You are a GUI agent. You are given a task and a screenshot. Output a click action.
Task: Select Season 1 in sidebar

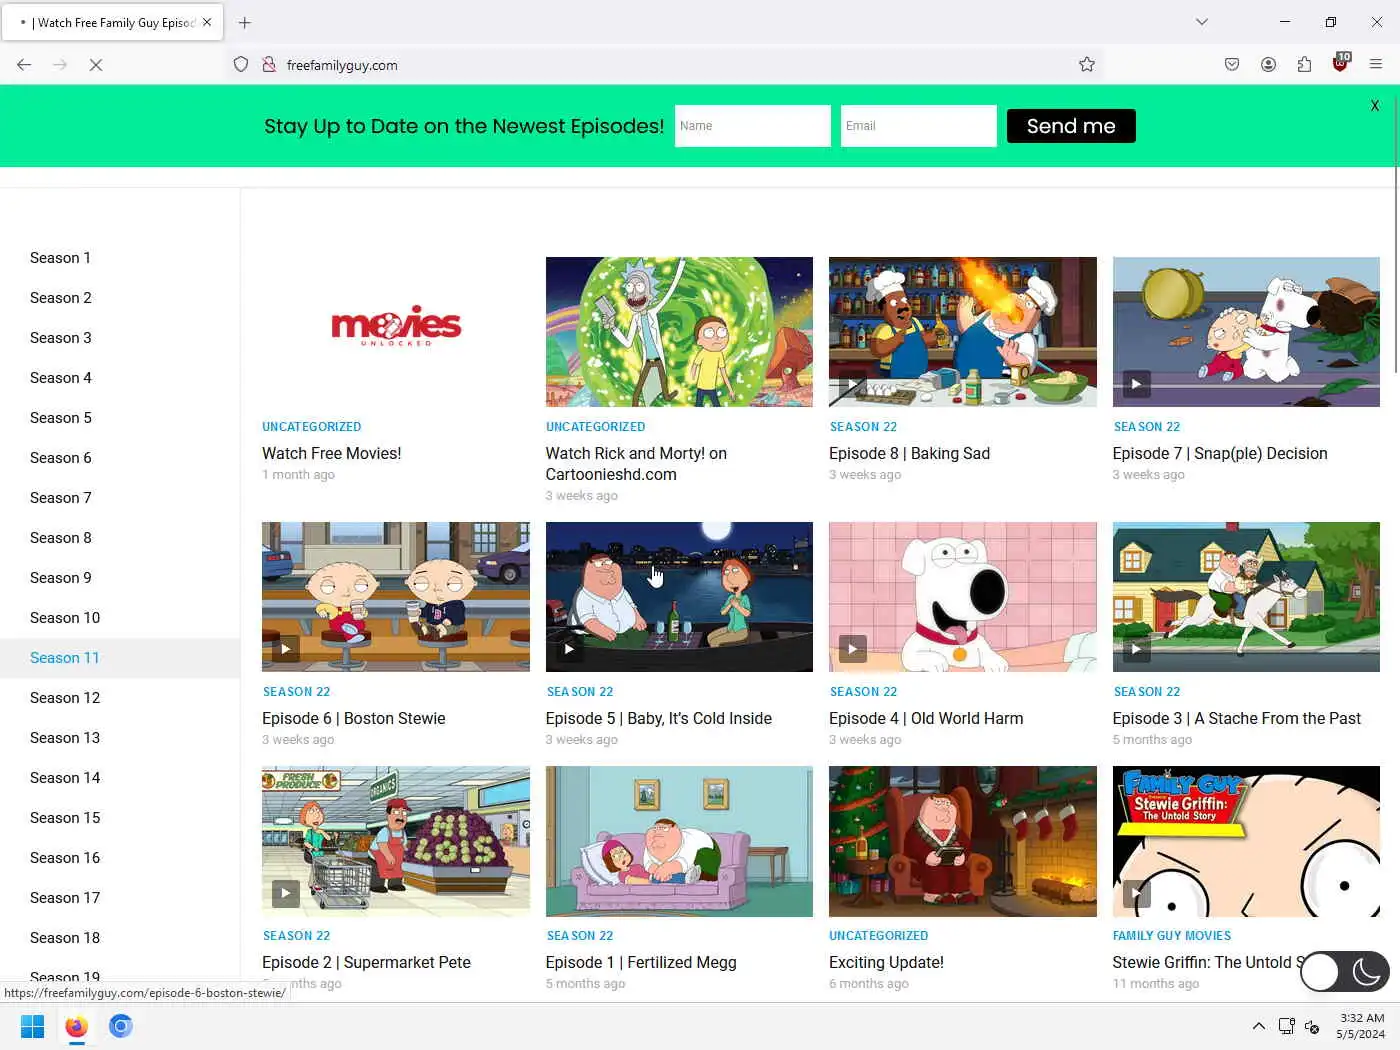(x=60, y=258)
